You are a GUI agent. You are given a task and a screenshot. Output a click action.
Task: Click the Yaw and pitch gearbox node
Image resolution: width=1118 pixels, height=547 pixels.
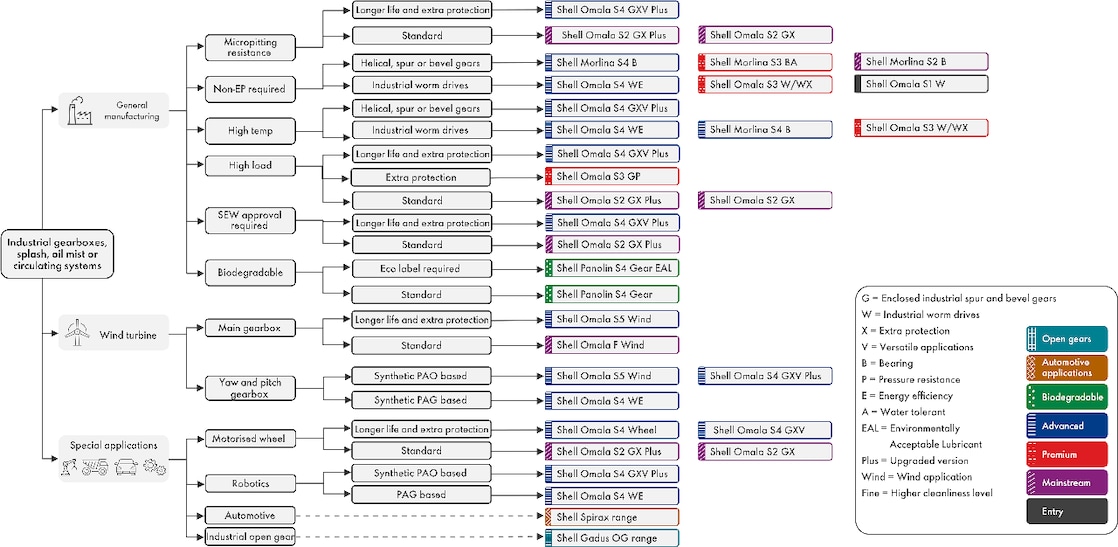250,387
